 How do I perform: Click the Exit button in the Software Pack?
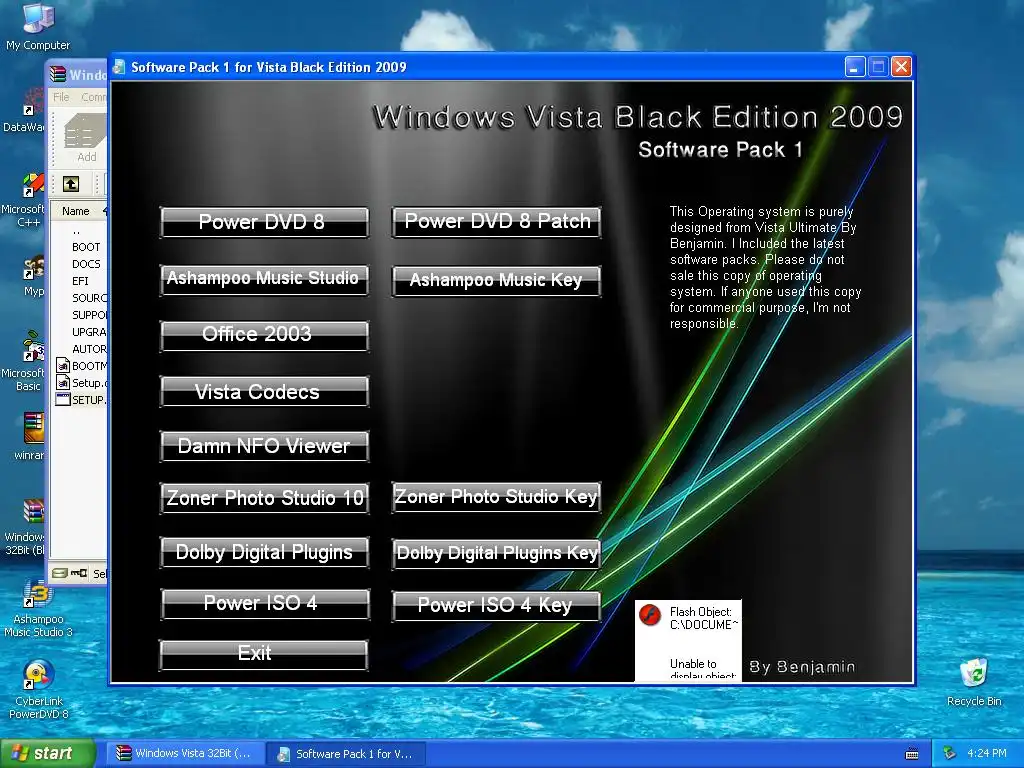click(x=264, y=654)
